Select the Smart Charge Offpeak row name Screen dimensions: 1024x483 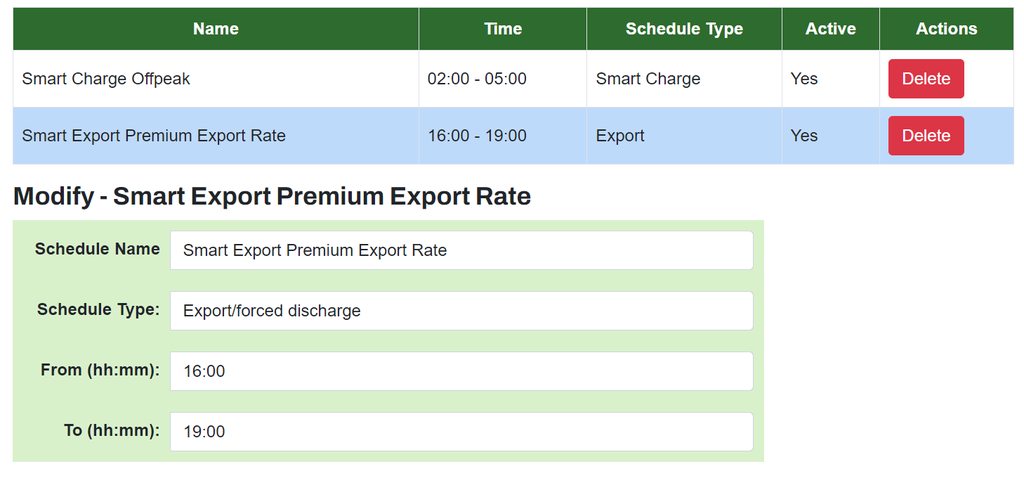[x=106, y=79]
